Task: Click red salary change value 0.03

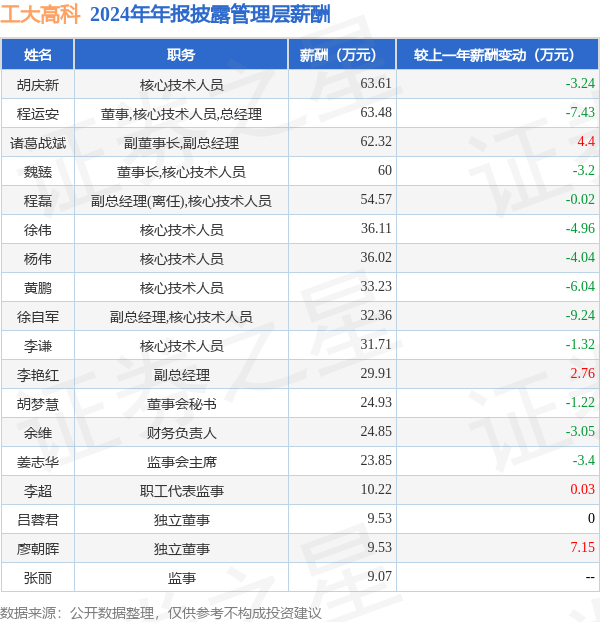Action: pyautogui.click(x=582, y=489)
